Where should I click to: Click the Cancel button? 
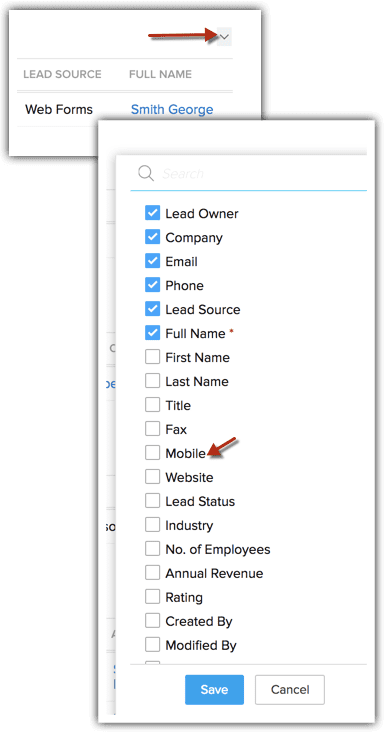click(x=290, y=690)
